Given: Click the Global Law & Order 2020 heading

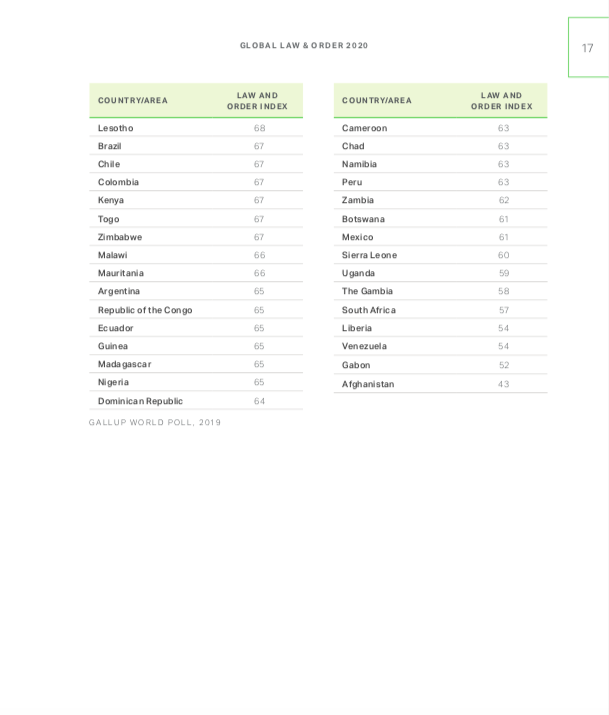Looking at the screenshot, I should [x=304, y=46].
